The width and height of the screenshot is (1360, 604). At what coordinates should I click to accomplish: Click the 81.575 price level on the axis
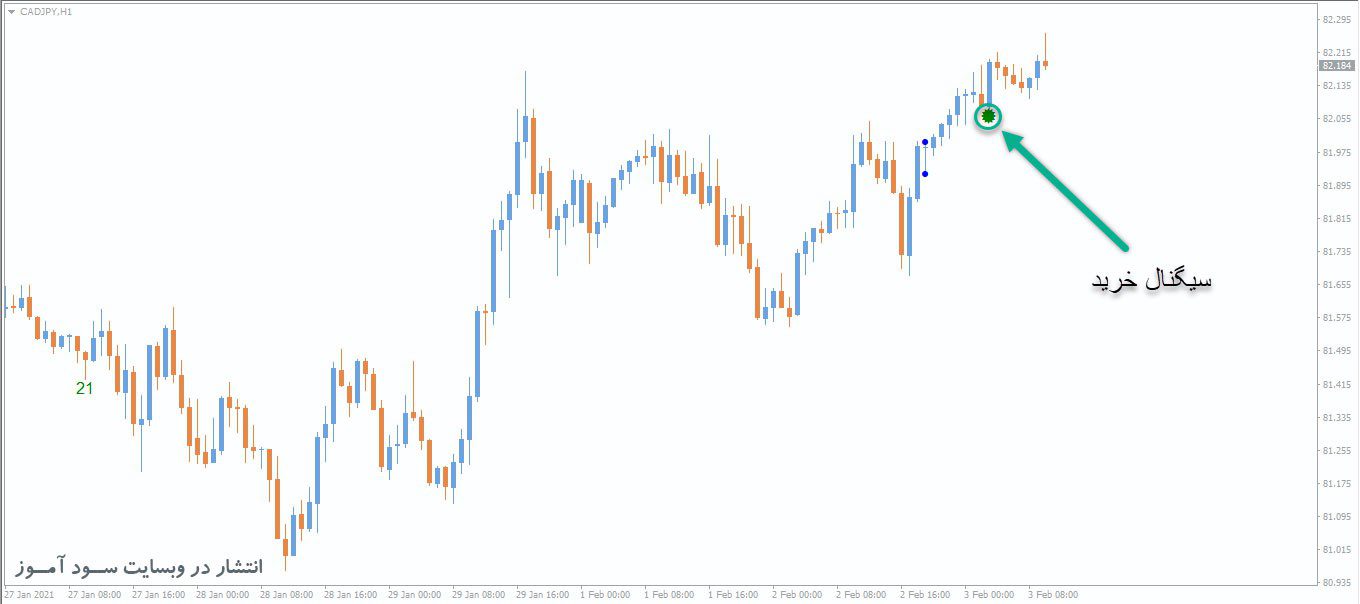pos(1337,318)
